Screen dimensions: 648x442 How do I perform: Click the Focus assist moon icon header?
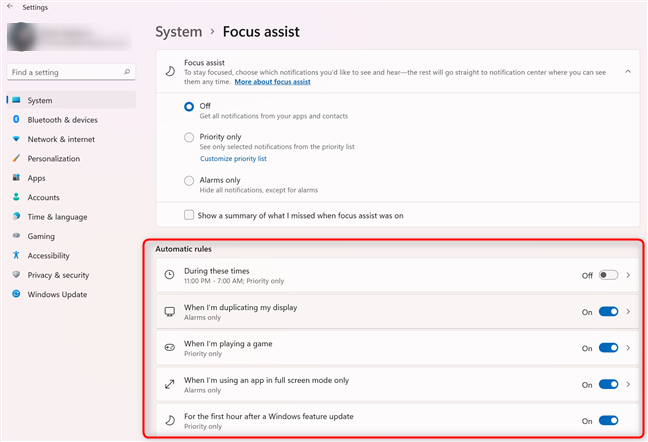(x=170, y=71)
